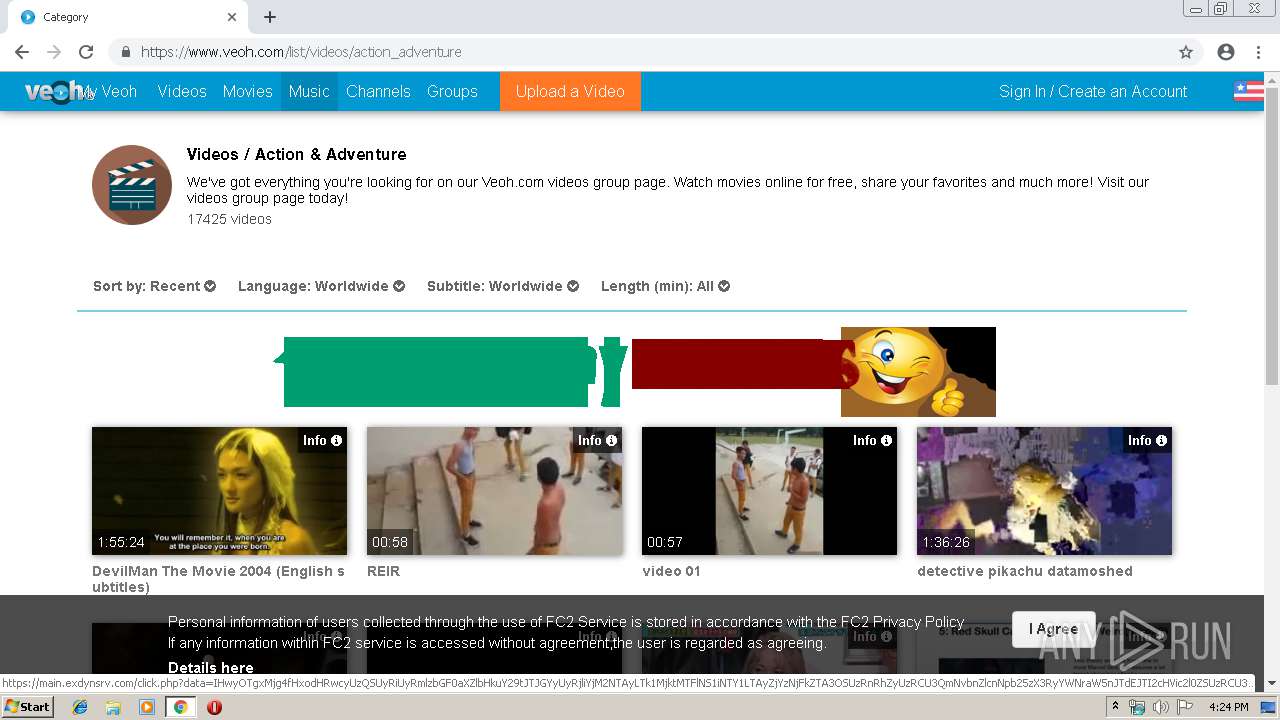Open Chrome profile account icon

pyautogui.click(x=1226, y=52)
